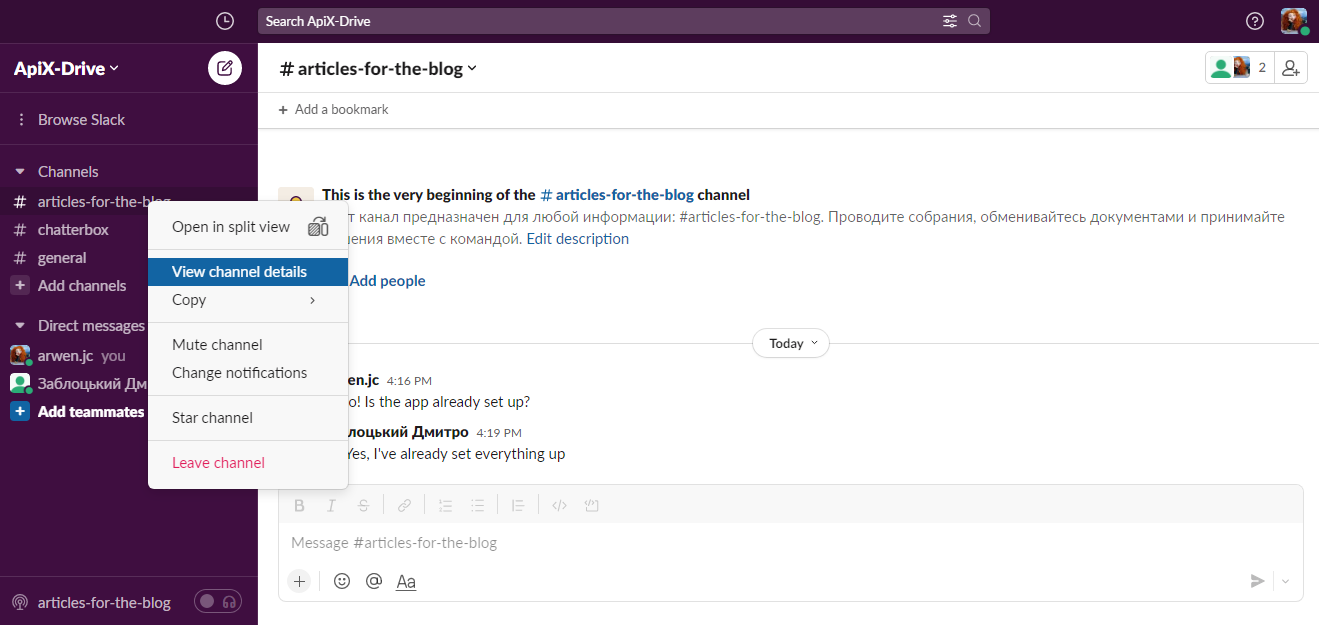Choose Open in split view
The width and height of the screenshot is (1319, 625).
click(x=248, y=227)
